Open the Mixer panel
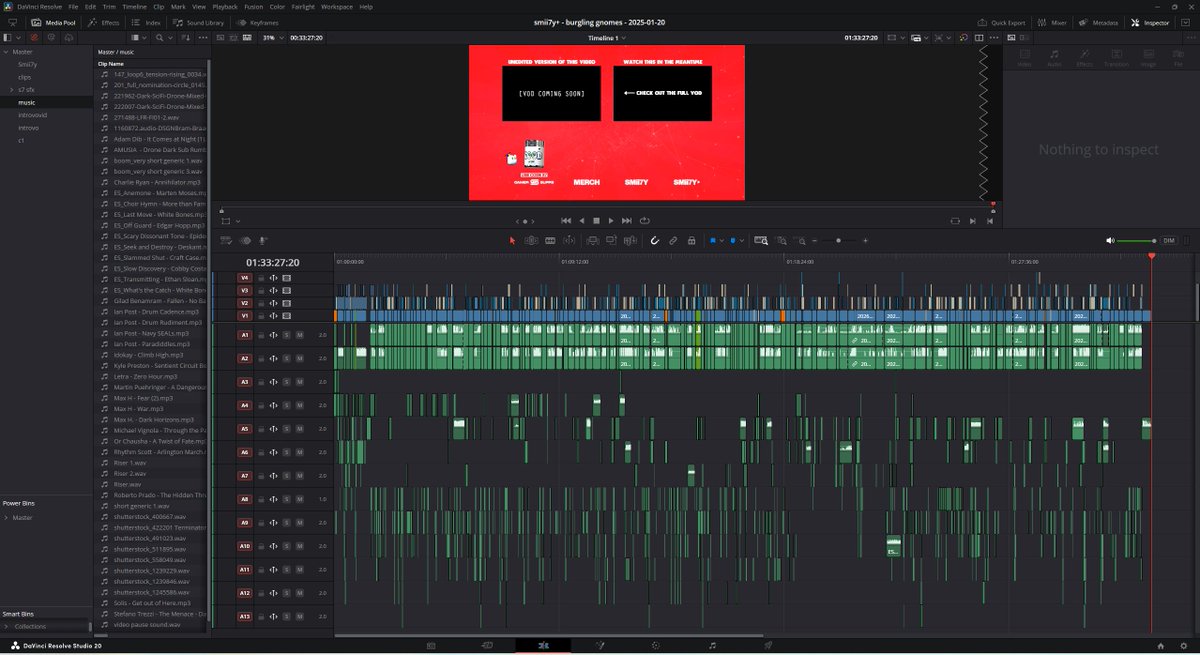1200x655 pixels. [x=1053, y=21]
